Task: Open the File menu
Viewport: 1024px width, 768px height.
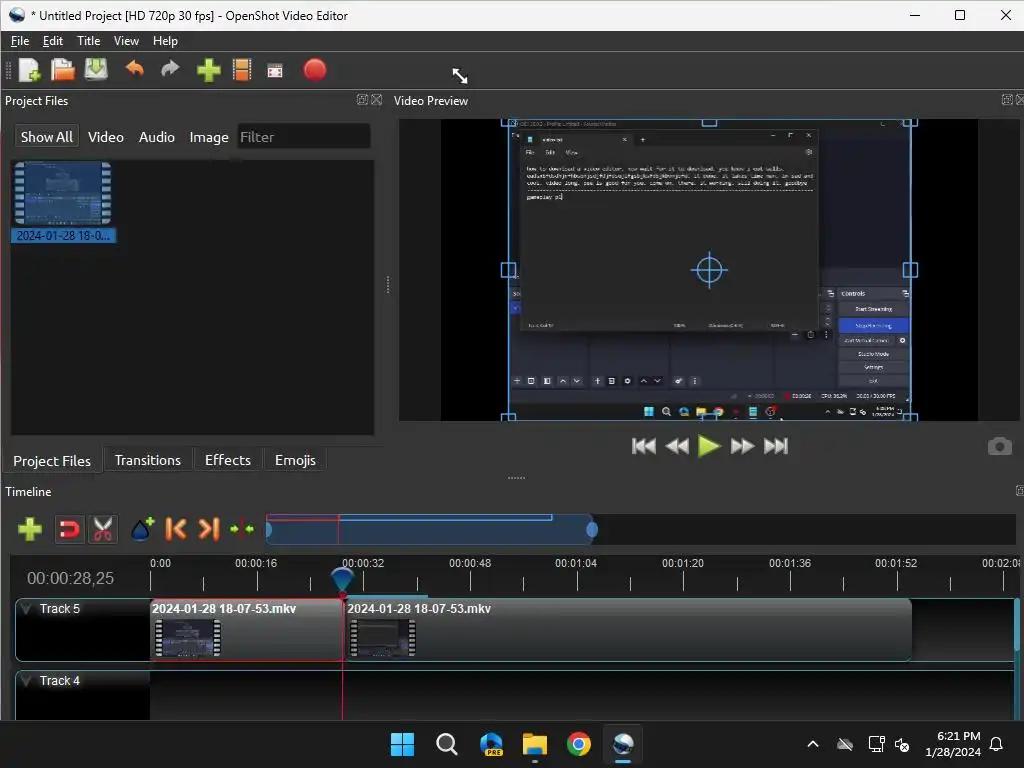Action: click(20, 41)
